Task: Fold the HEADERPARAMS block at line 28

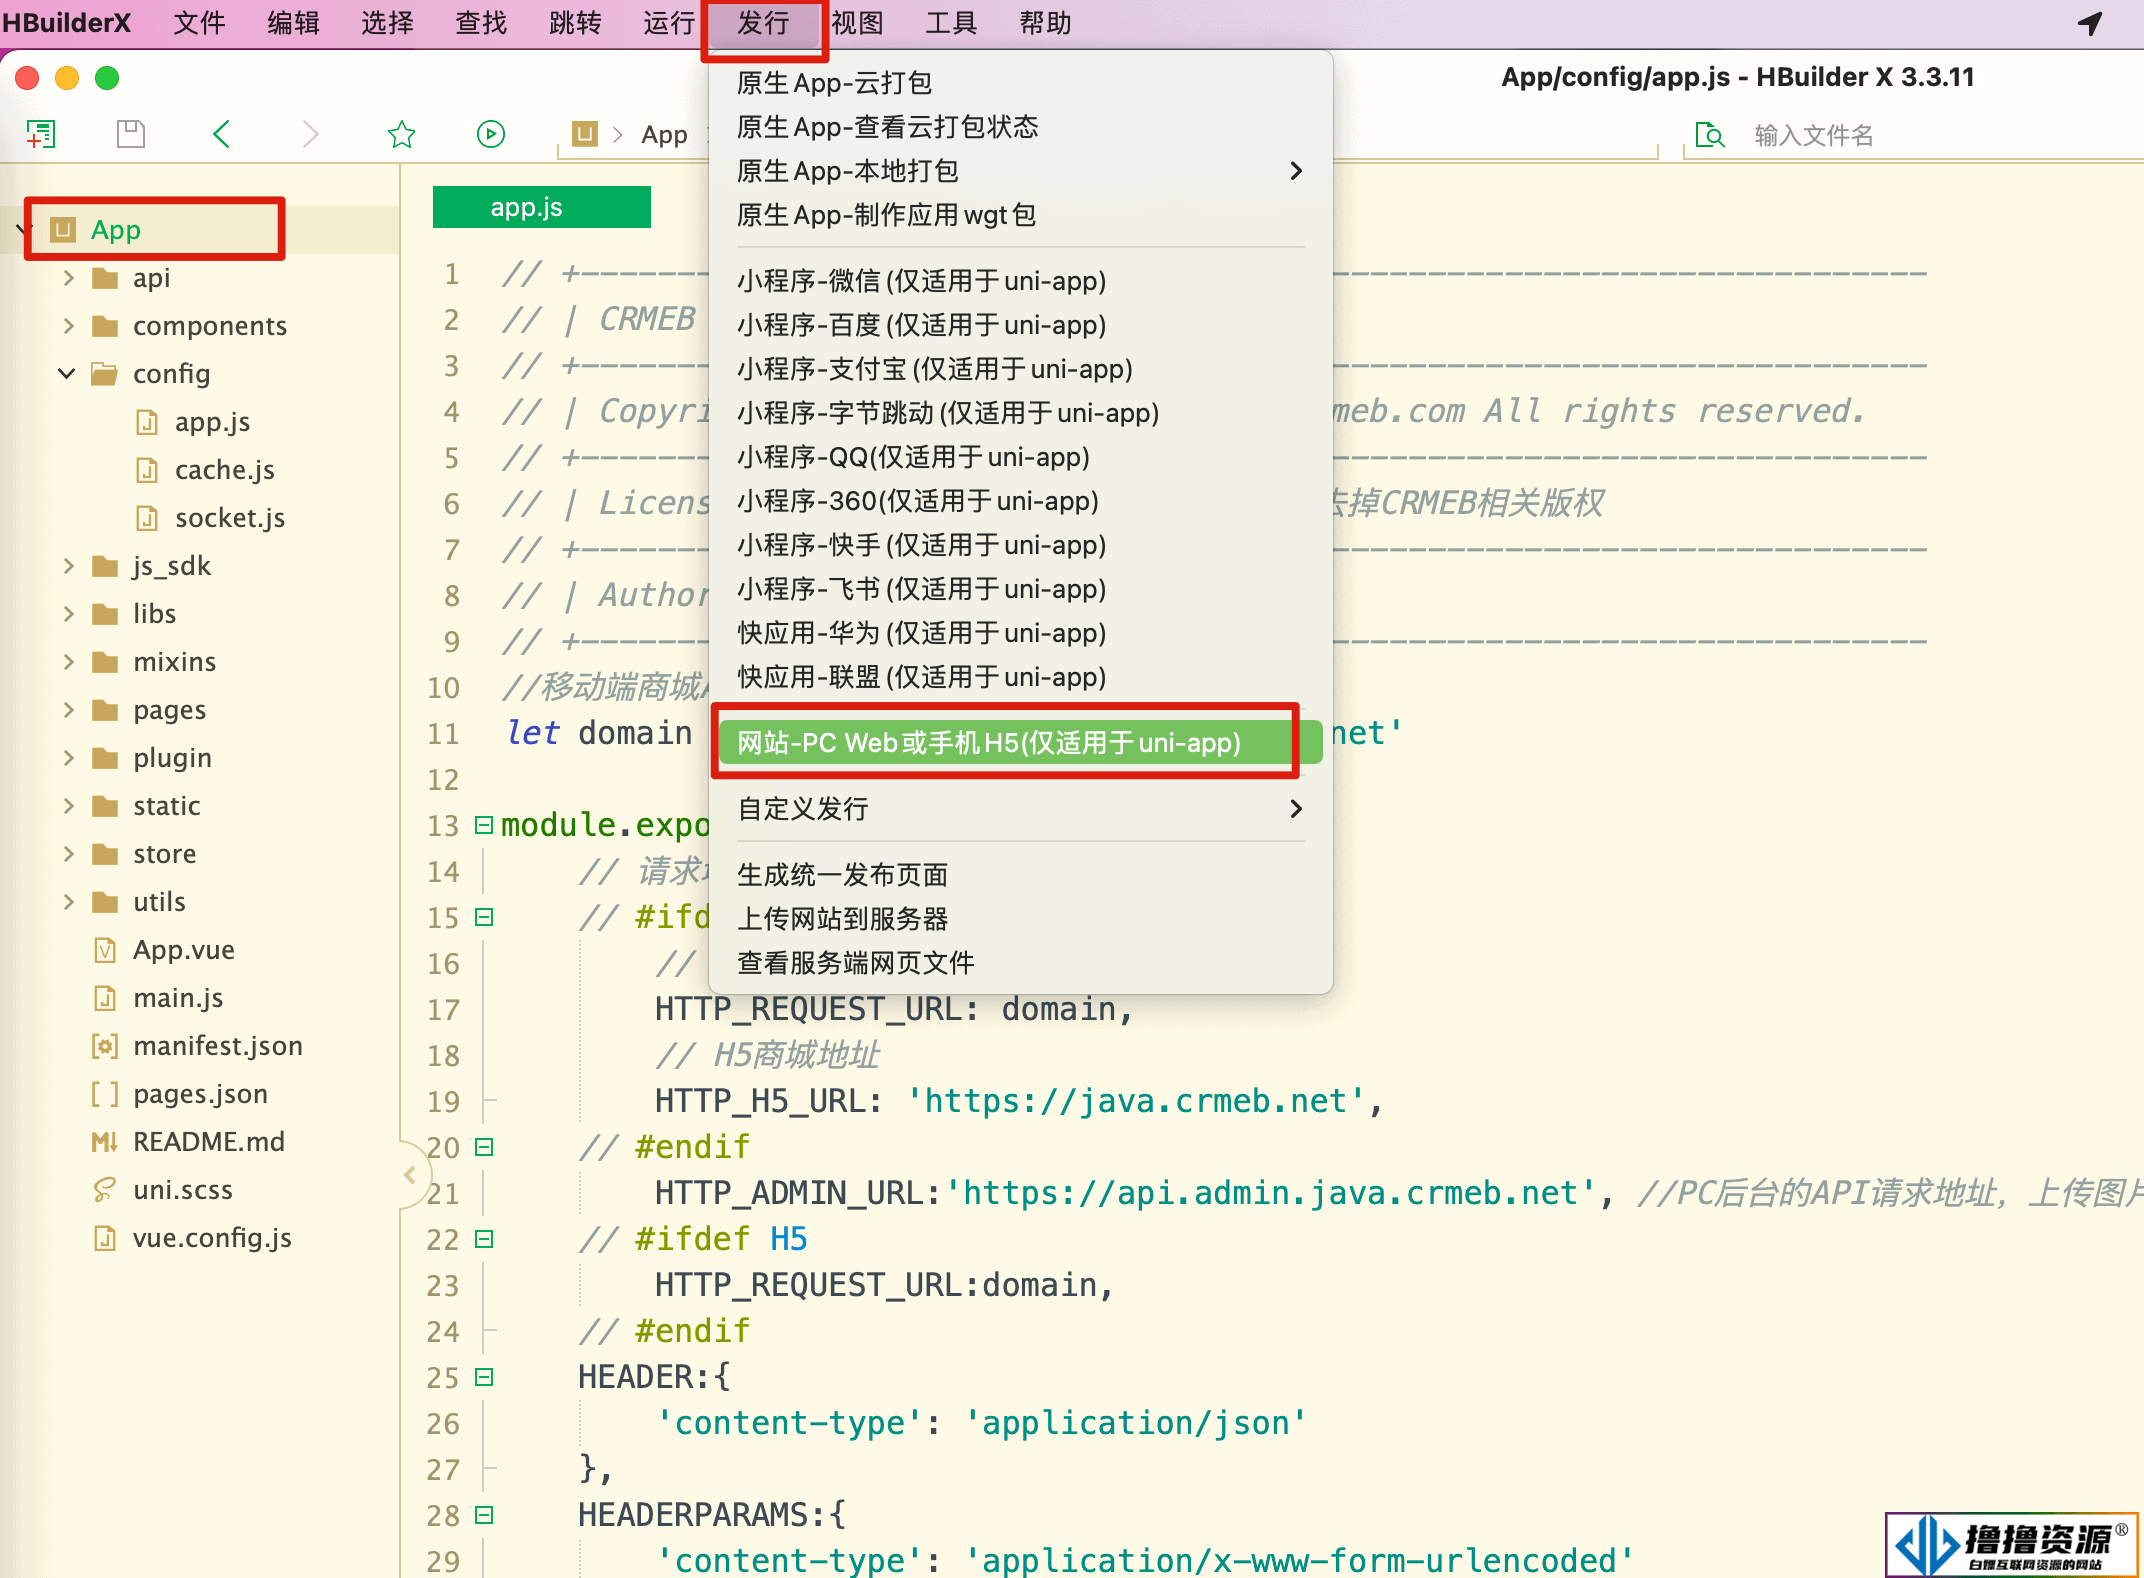Action: [484, 1515]
